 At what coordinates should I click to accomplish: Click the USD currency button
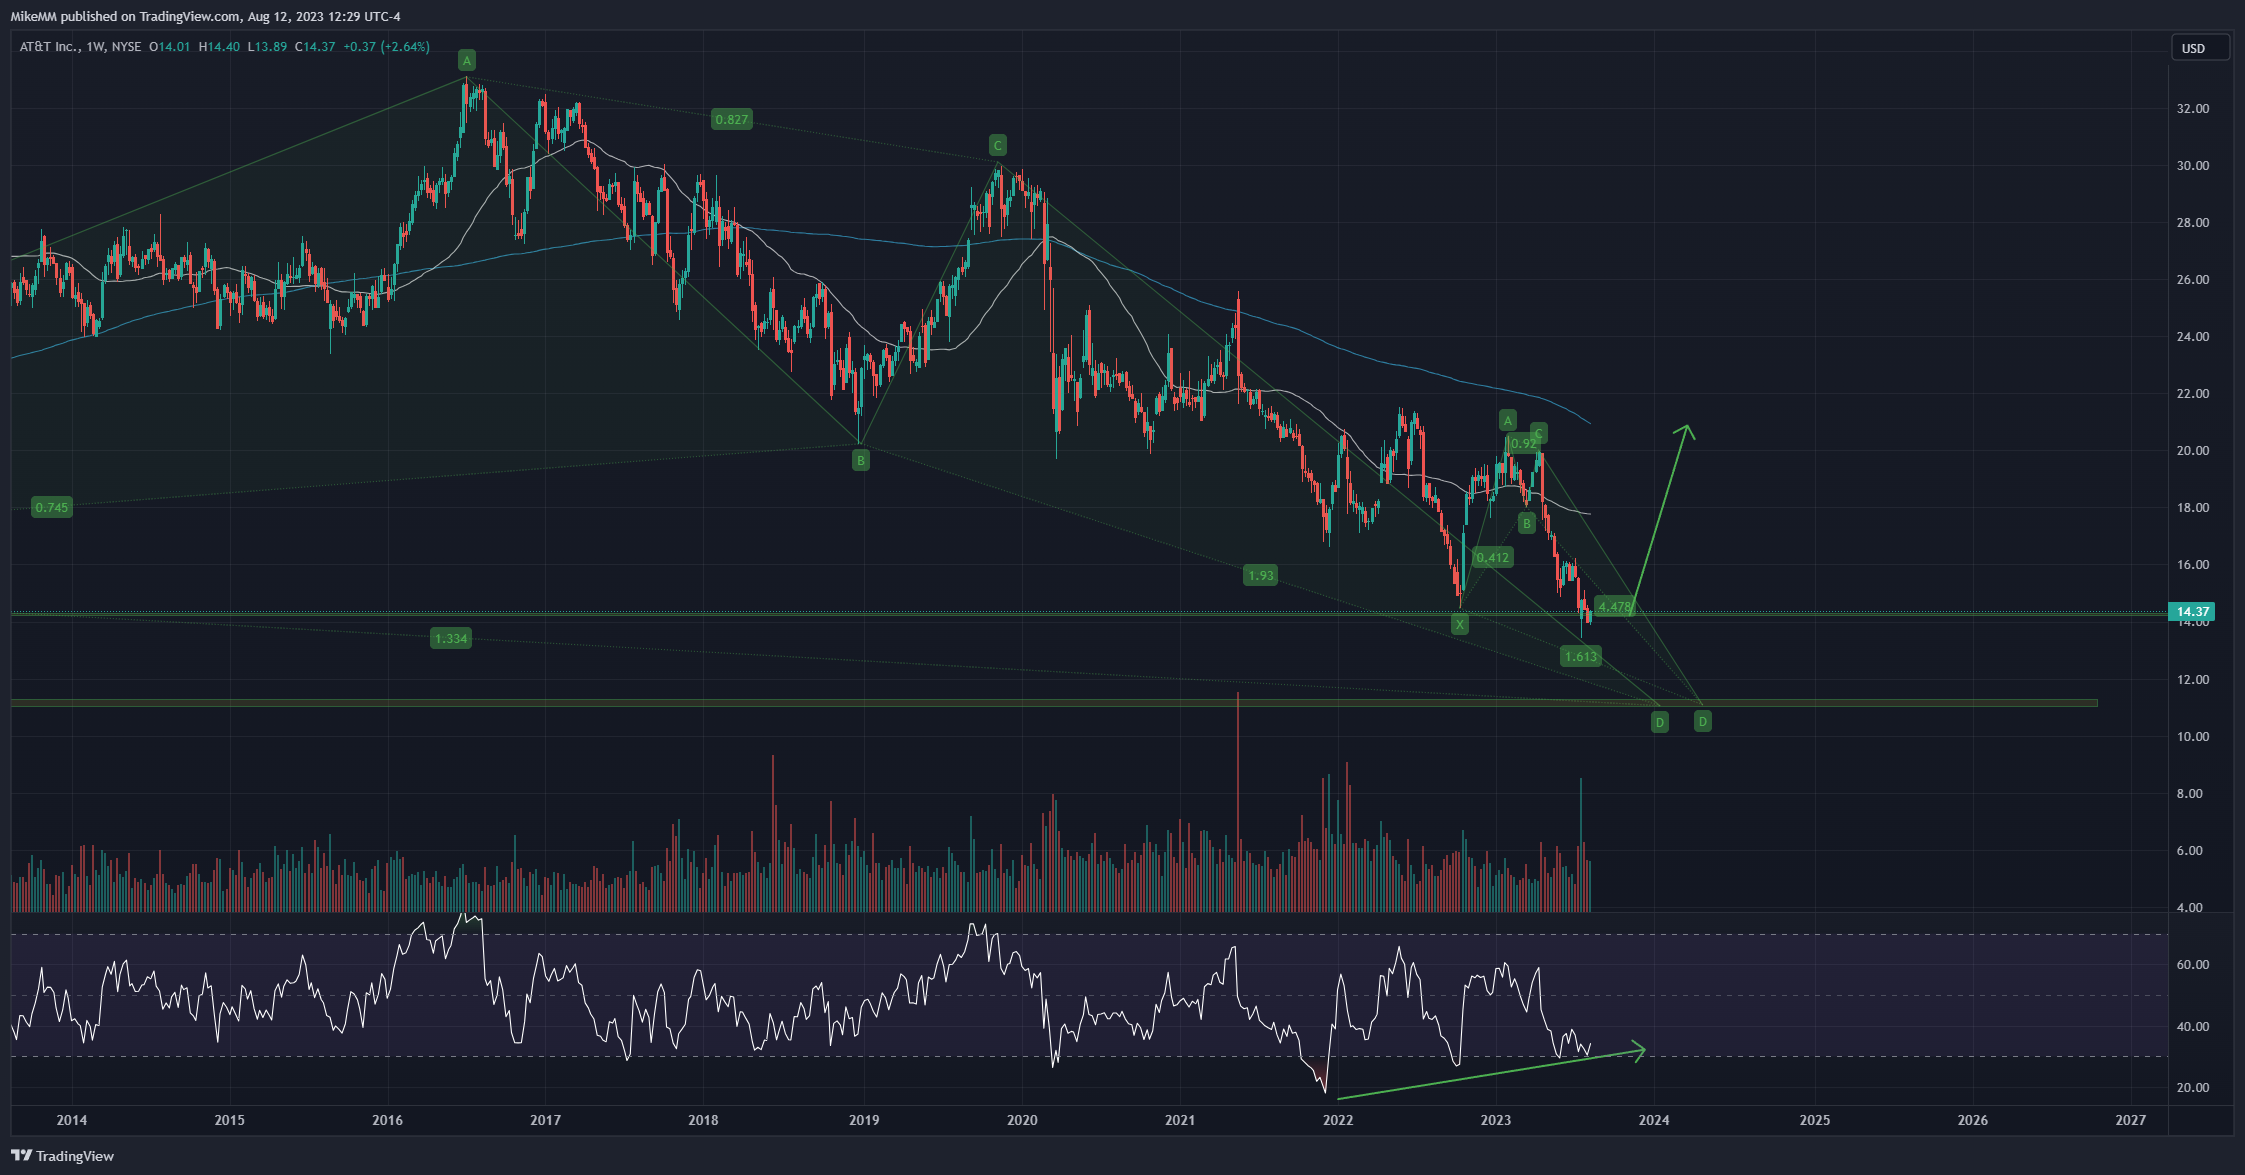click(x=2200, y=48)
